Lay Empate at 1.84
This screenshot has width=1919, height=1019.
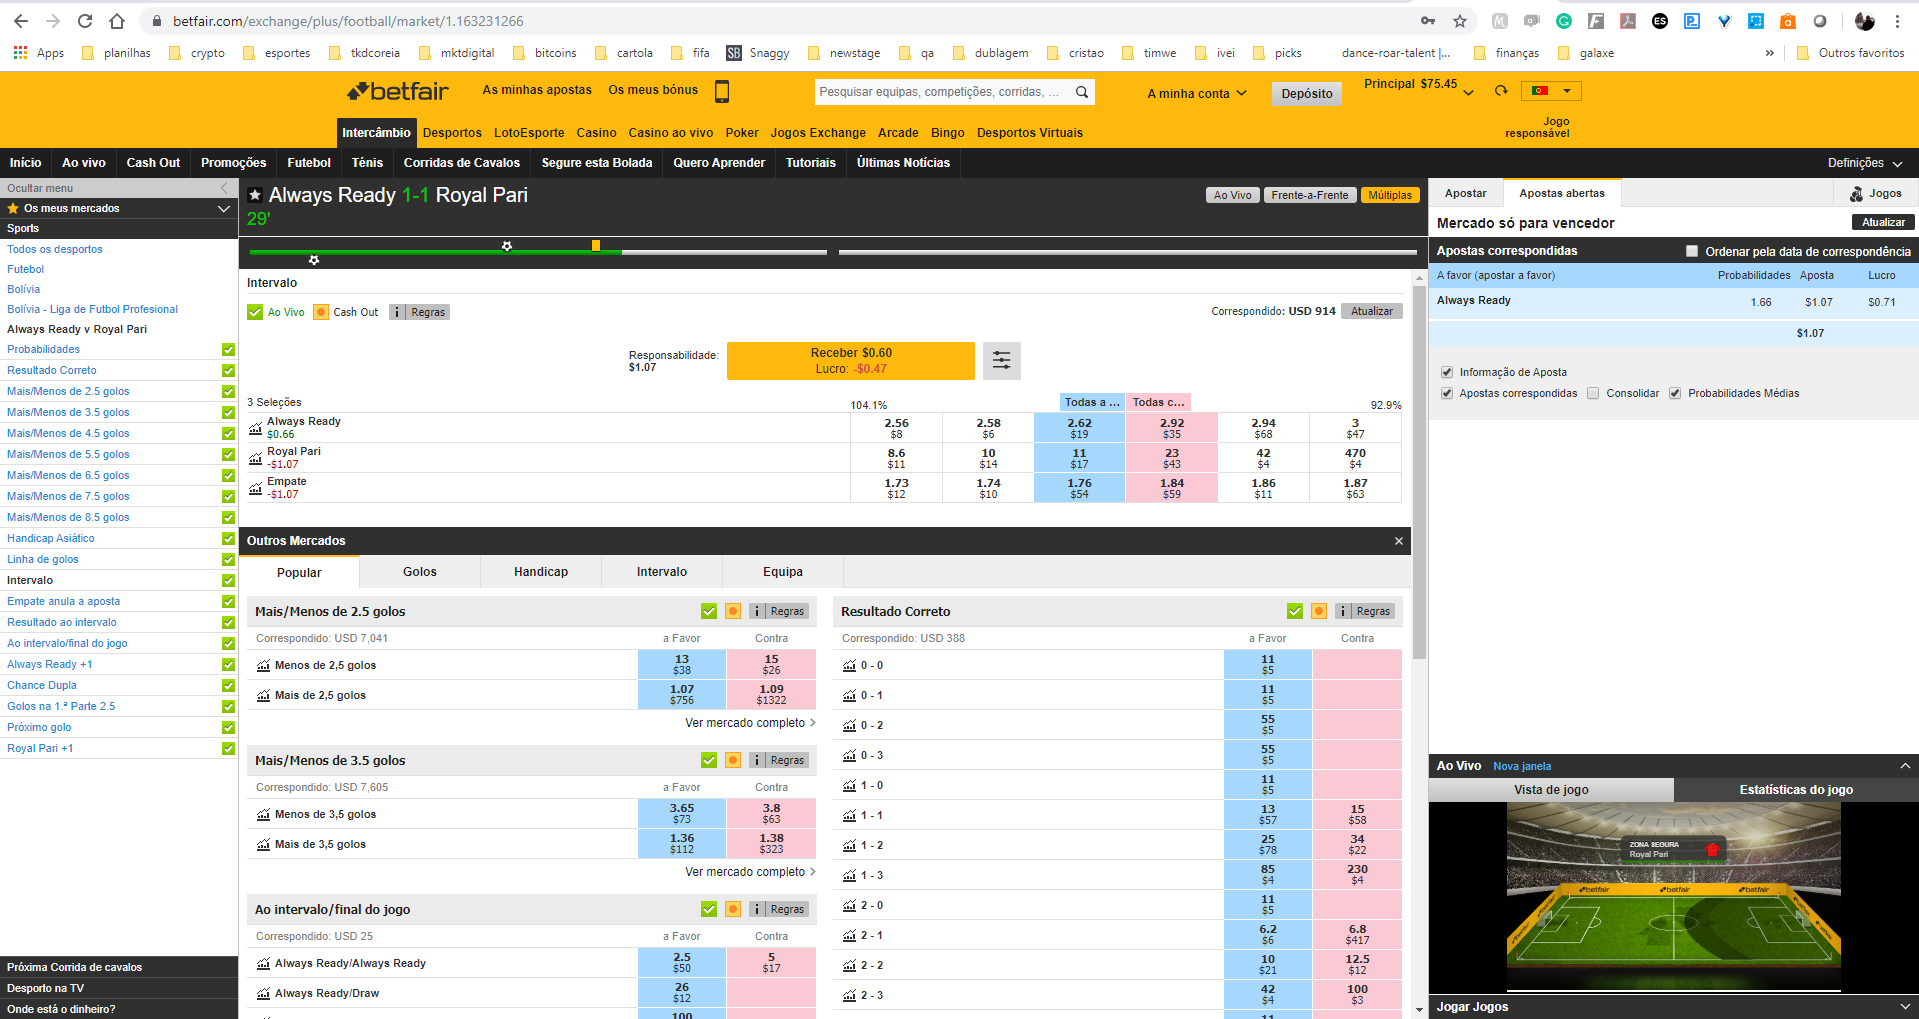click(x=1172, y=488)
